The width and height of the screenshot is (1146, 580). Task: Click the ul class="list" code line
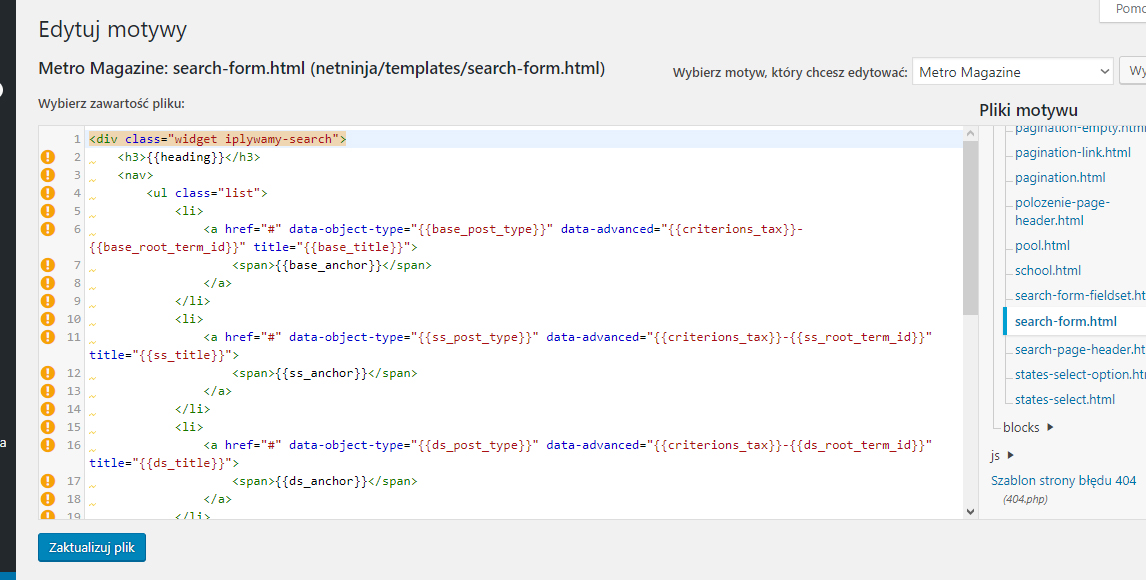[207, 193]
